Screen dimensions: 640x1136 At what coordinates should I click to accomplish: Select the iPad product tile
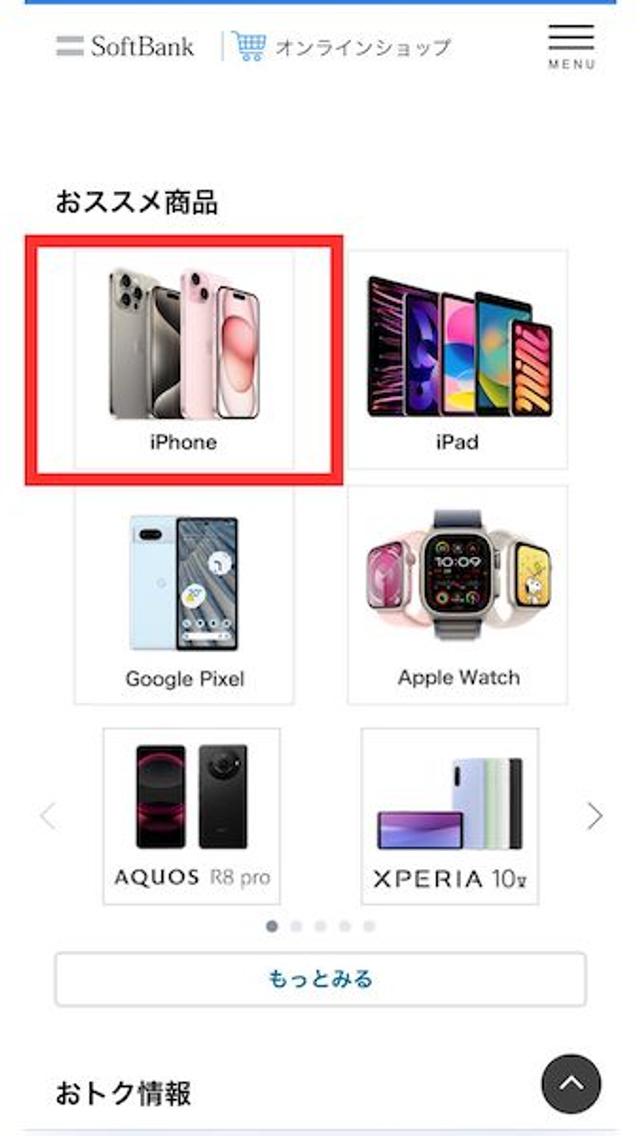point(457,359)
